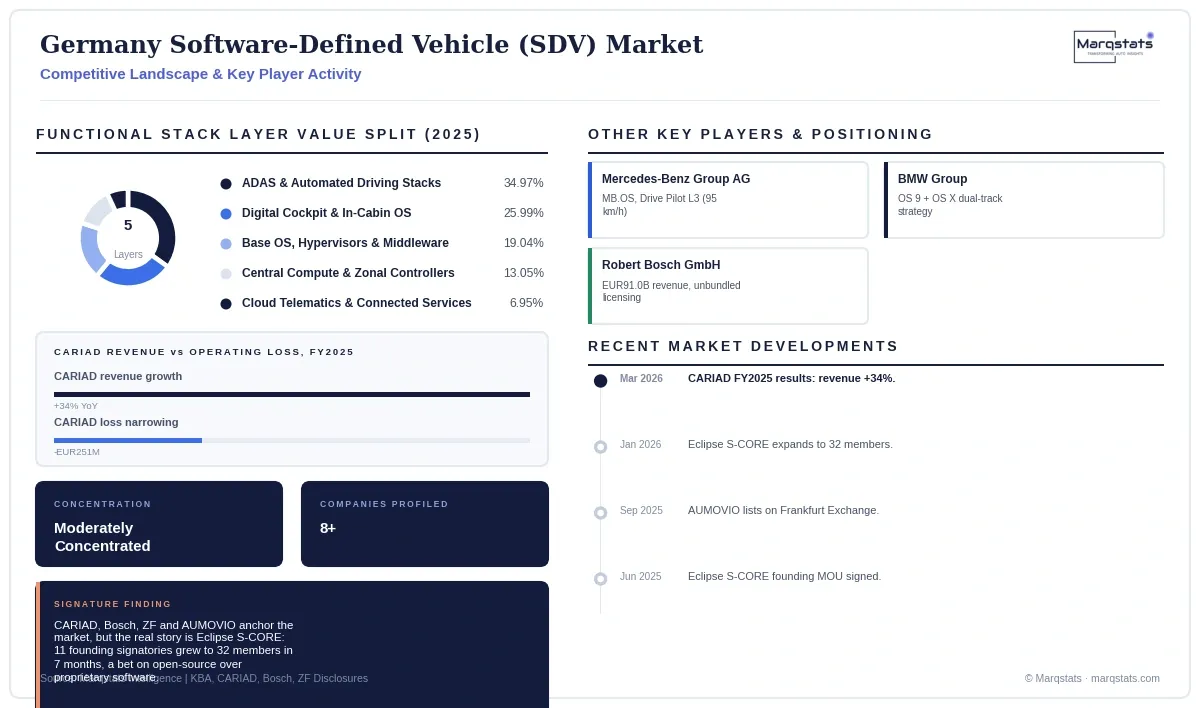
Task: Open the Robert Bosch GmbH card
Action: pyautogui.click(x=728, y=286)
